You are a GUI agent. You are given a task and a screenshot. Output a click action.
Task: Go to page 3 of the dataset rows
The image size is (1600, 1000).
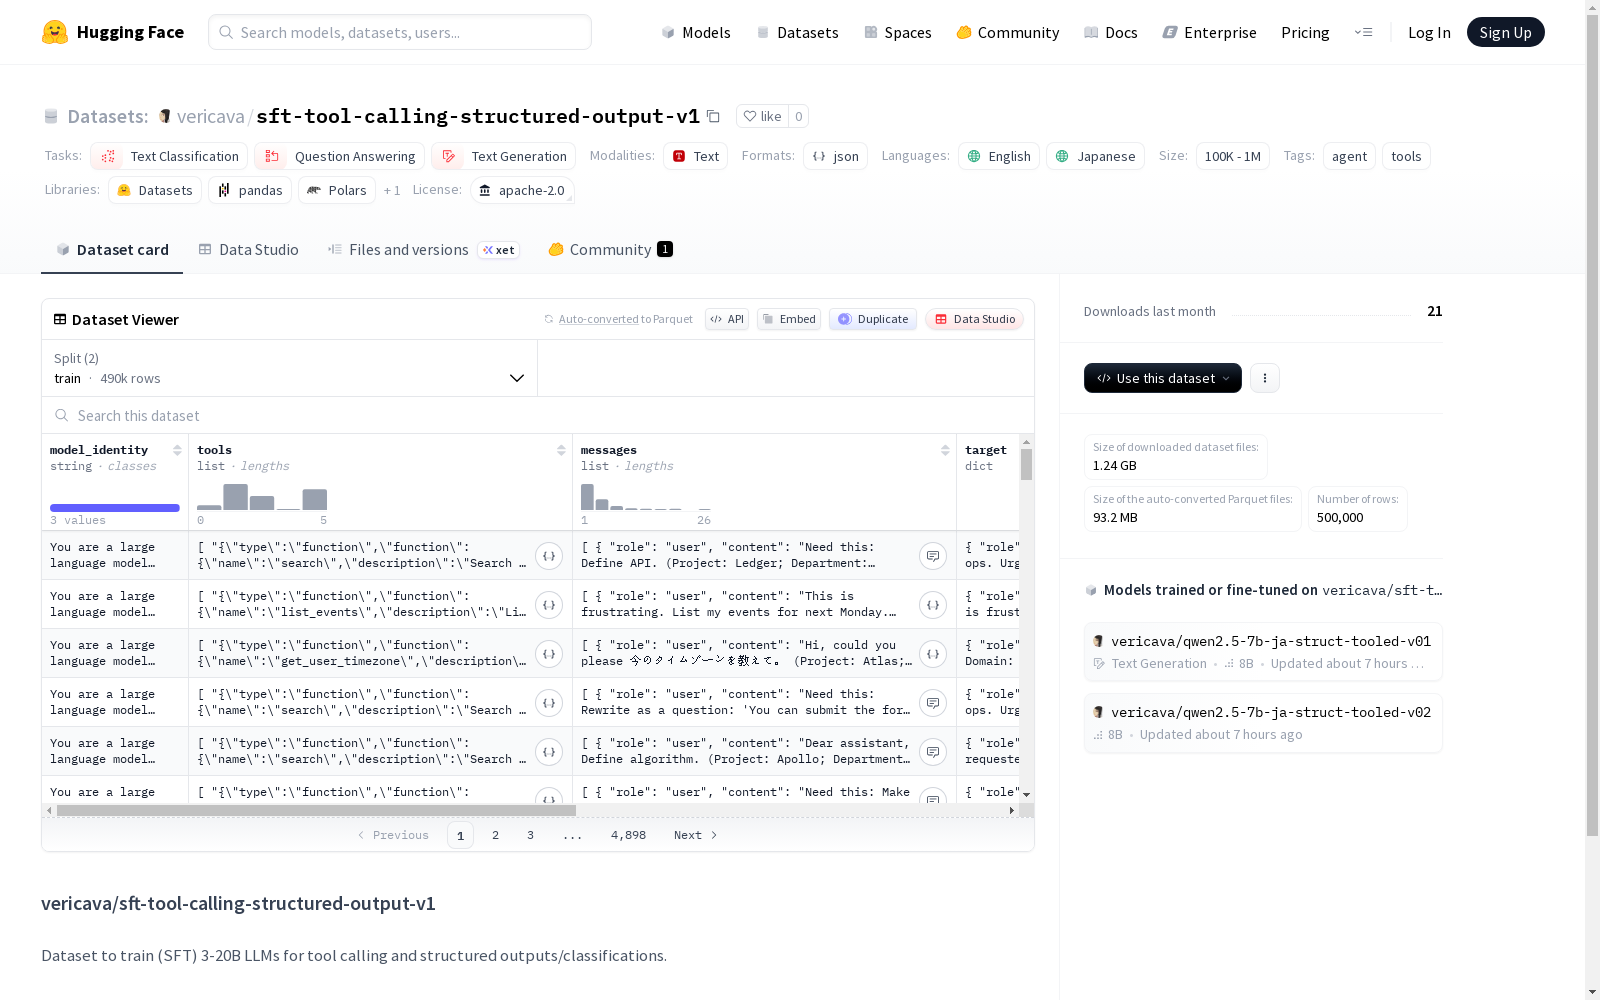click(x=530, y=835)
